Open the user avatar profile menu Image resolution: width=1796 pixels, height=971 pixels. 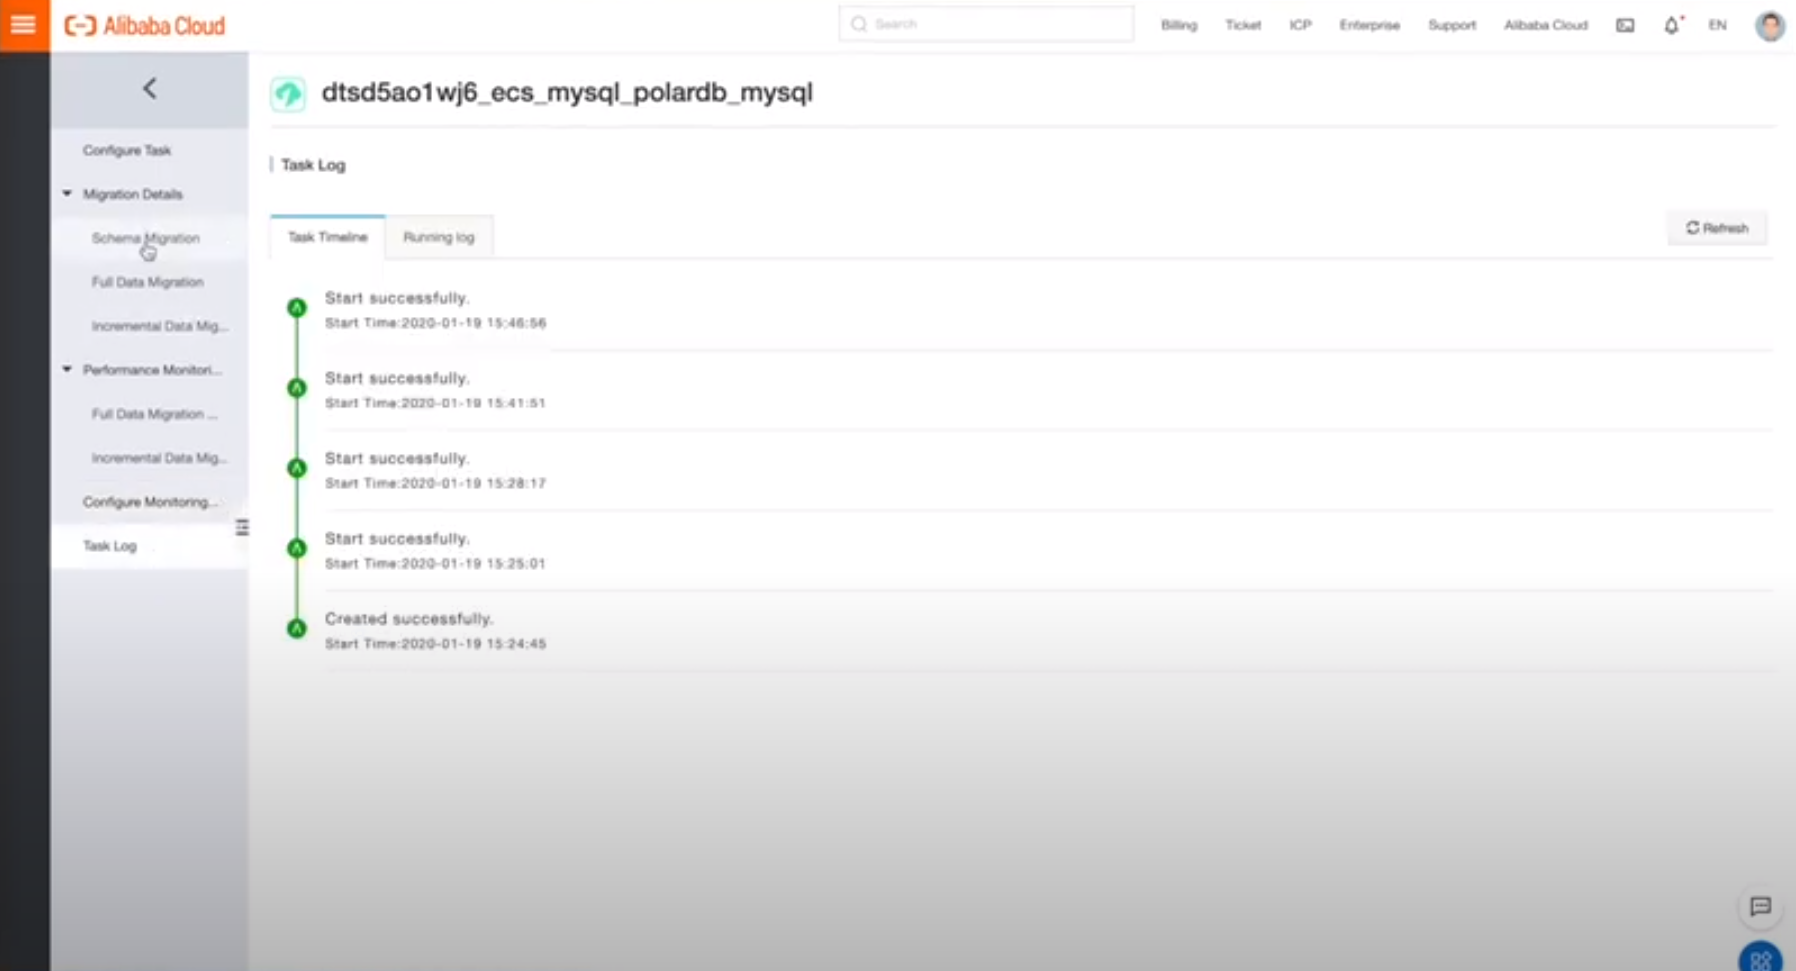pos(1769,26)
